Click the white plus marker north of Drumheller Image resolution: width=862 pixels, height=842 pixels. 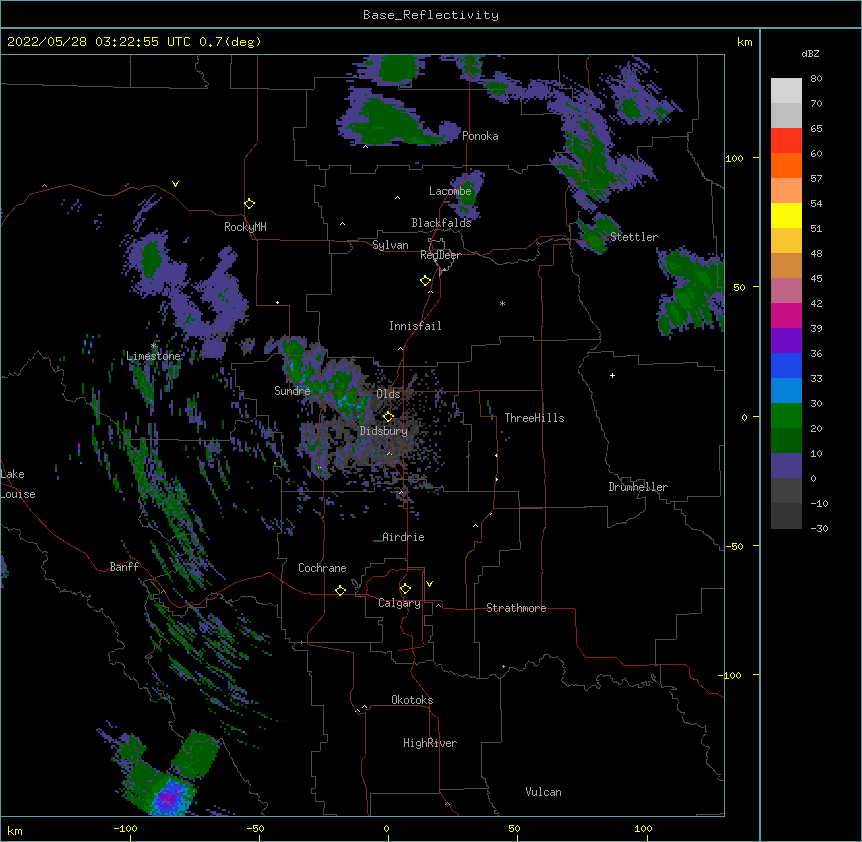point(612,375)
